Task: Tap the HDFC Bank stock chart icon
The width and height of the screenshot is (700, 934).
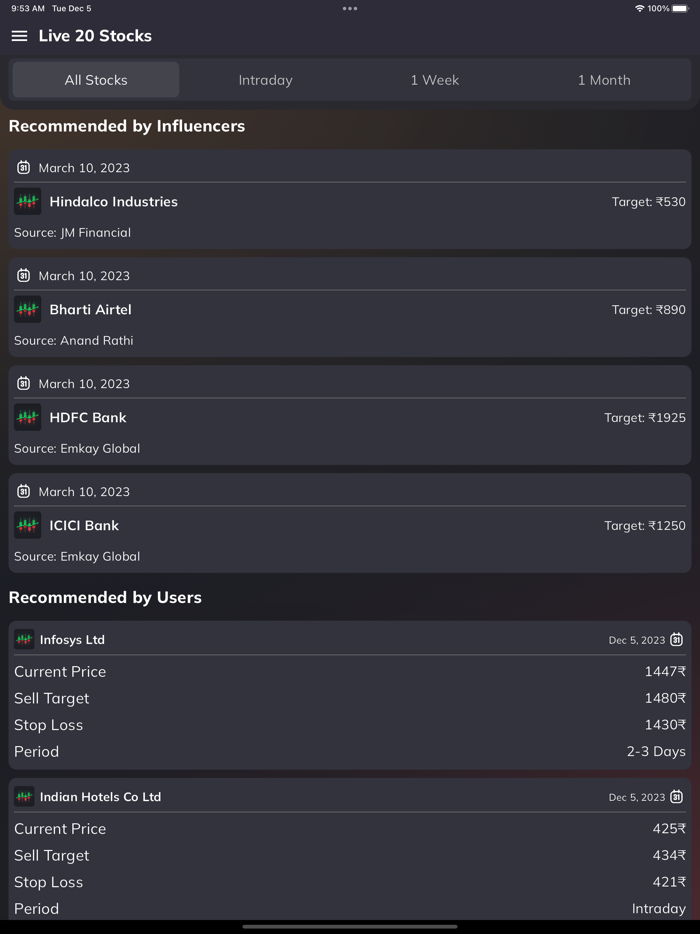Action: (28, 418)
